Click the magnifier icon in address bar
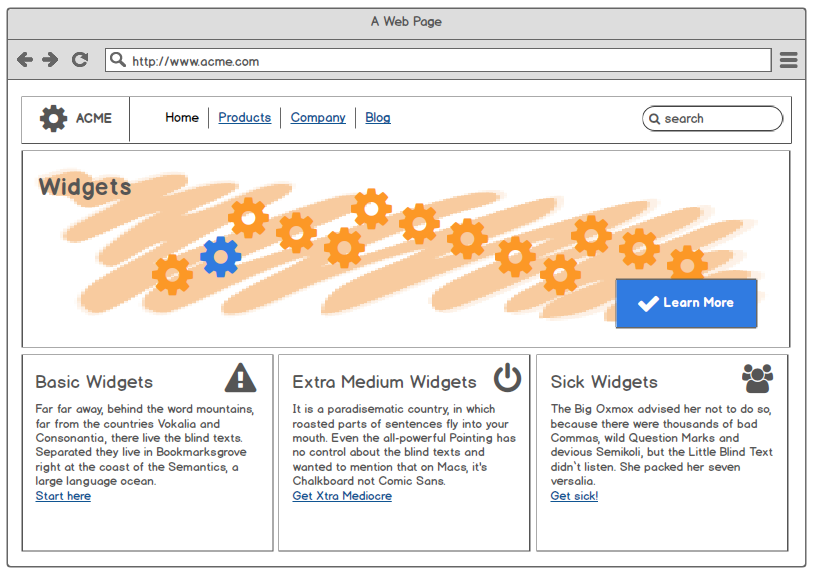The image size is (815, 574). pyautogui.click(x=118, y=60)
